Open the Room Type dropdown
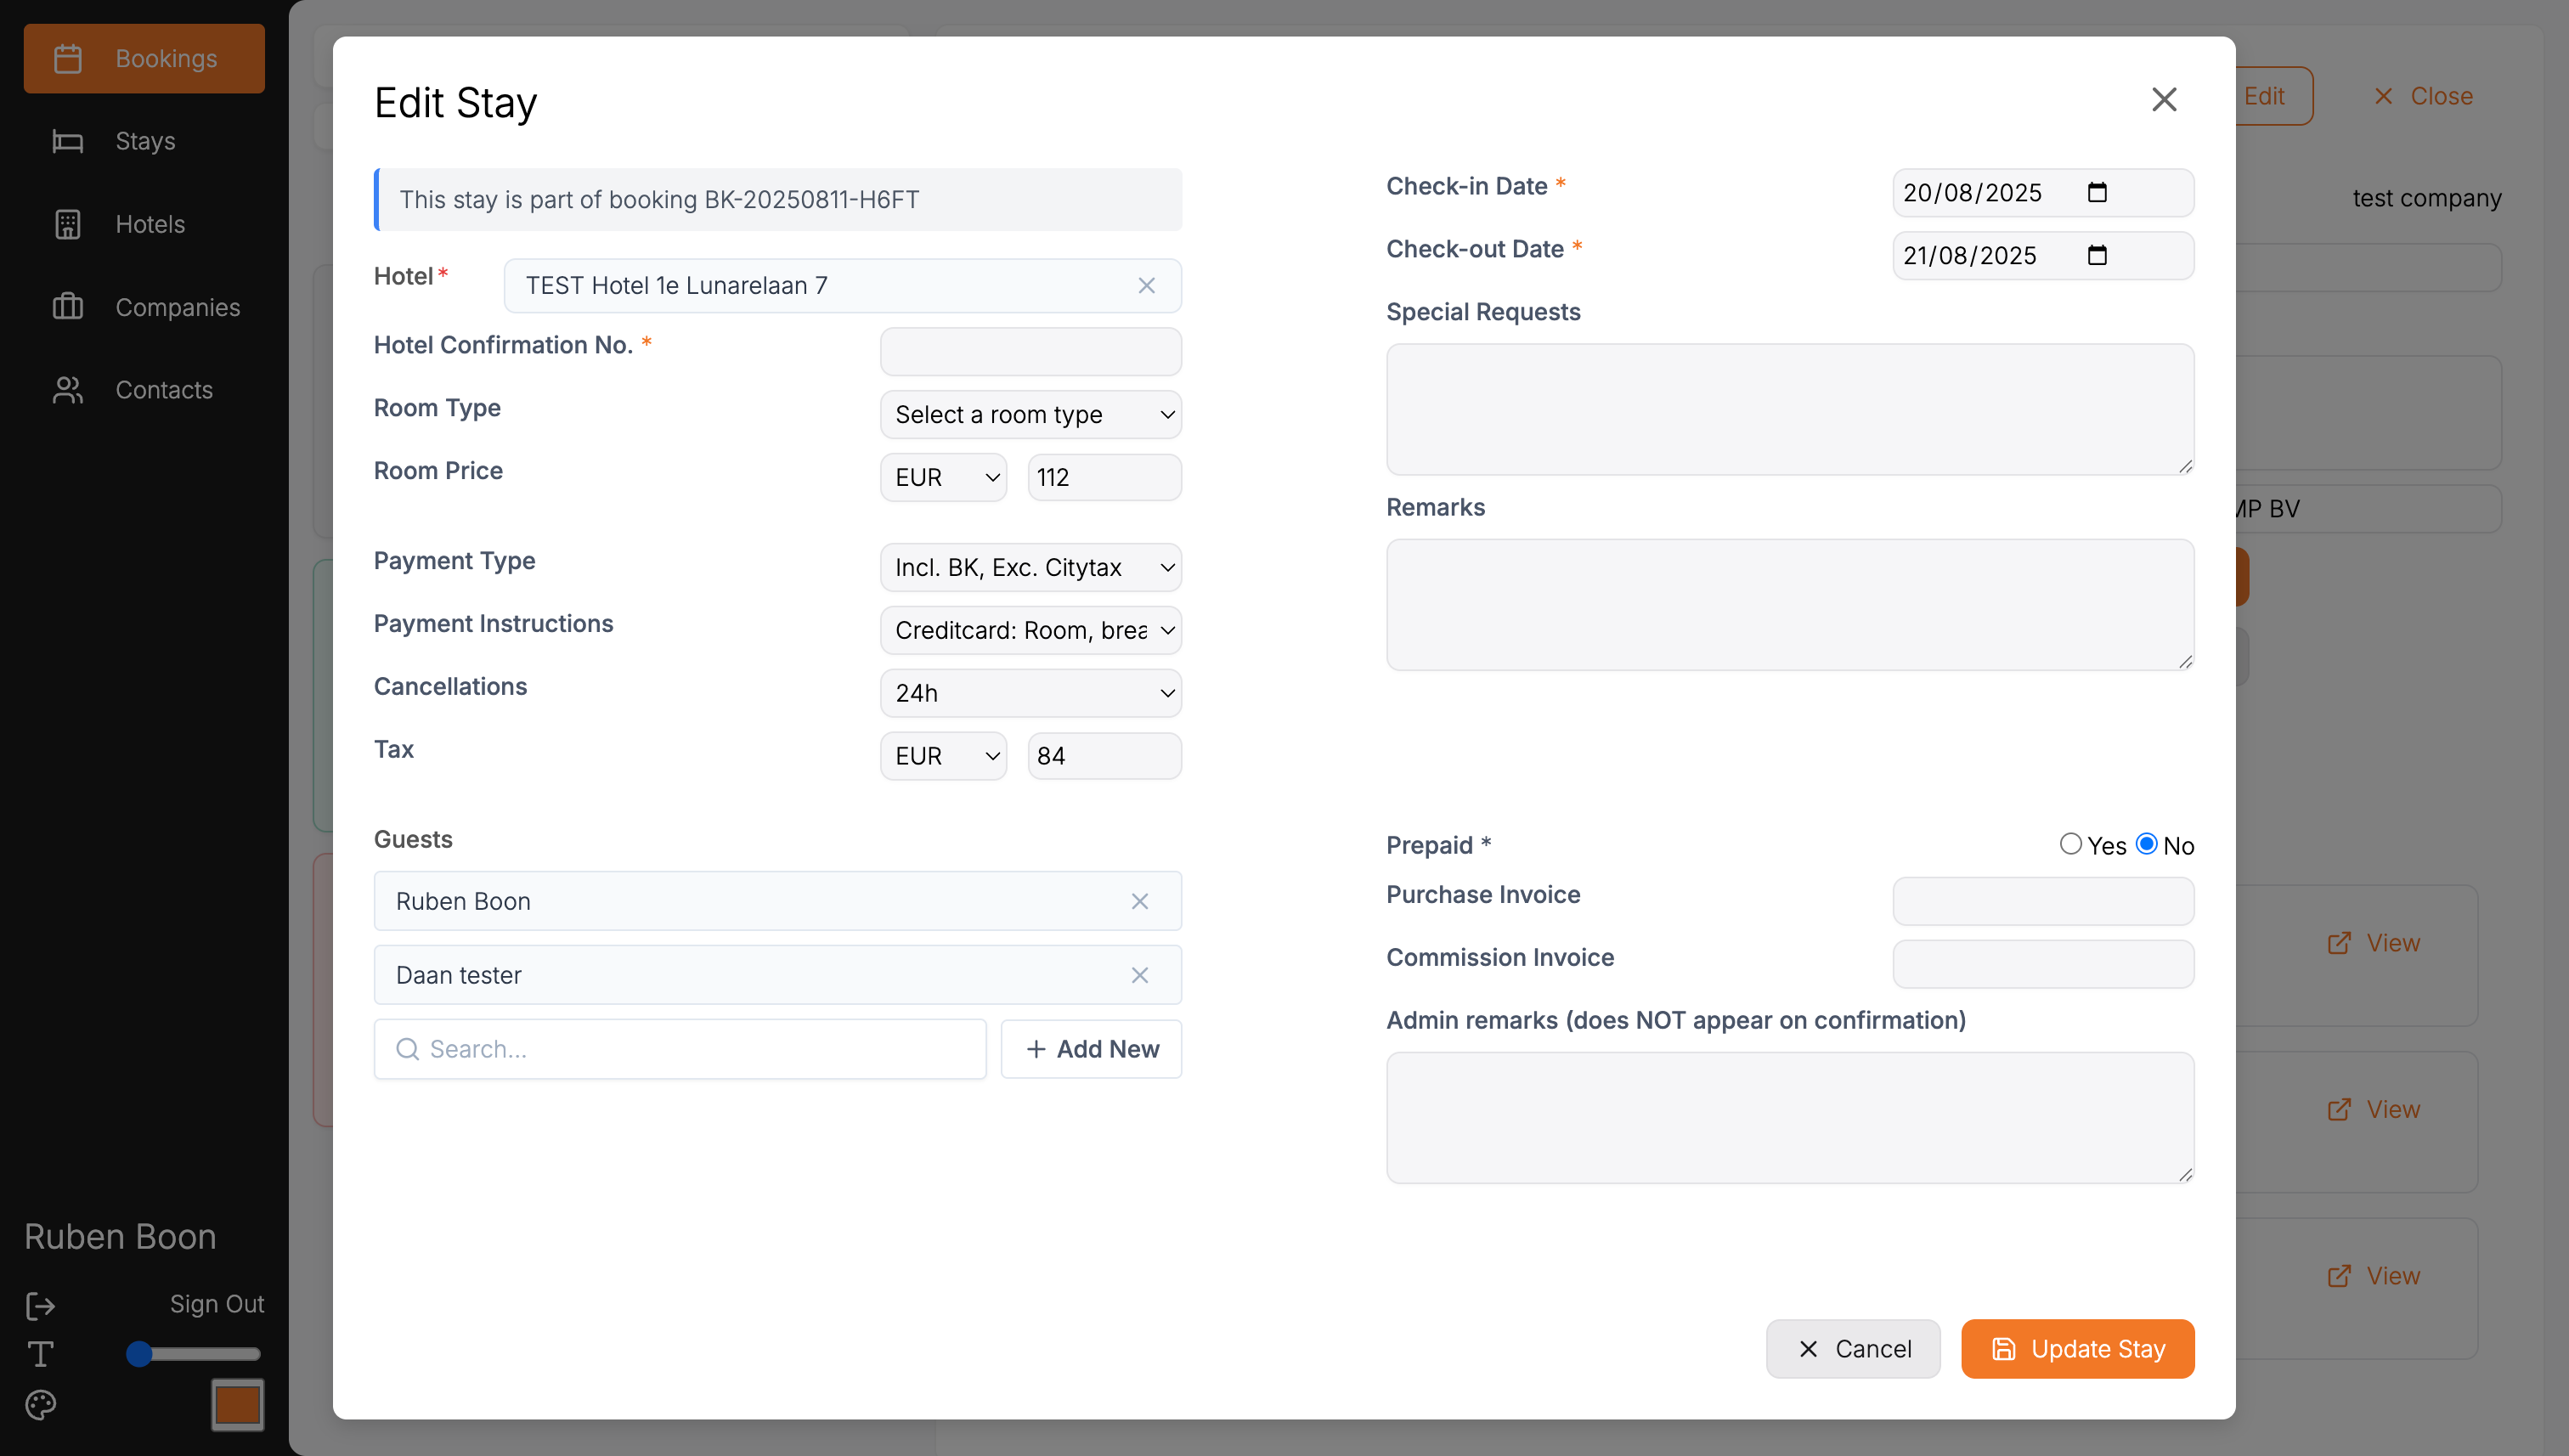The image size is (2569, 1456). [1030, 415]
